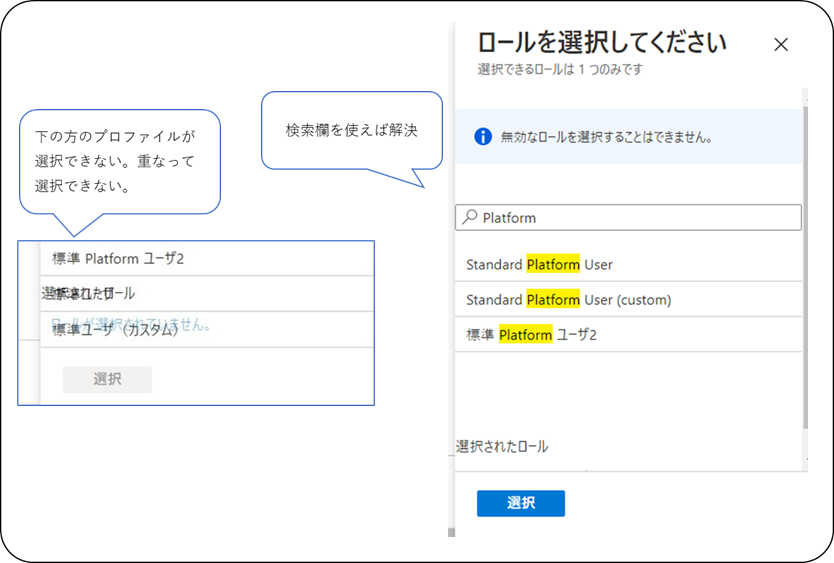Click the magnifier search icon
The image size is (834, 563).
click(470, 217)
